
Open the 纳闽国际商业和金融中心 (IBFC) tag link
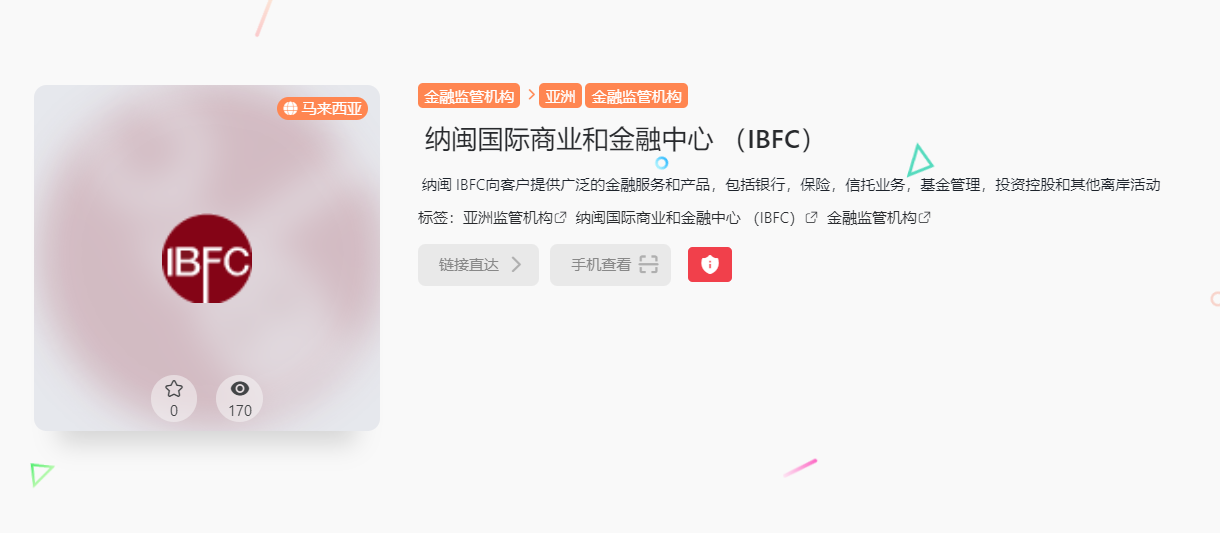coord(686,217)
